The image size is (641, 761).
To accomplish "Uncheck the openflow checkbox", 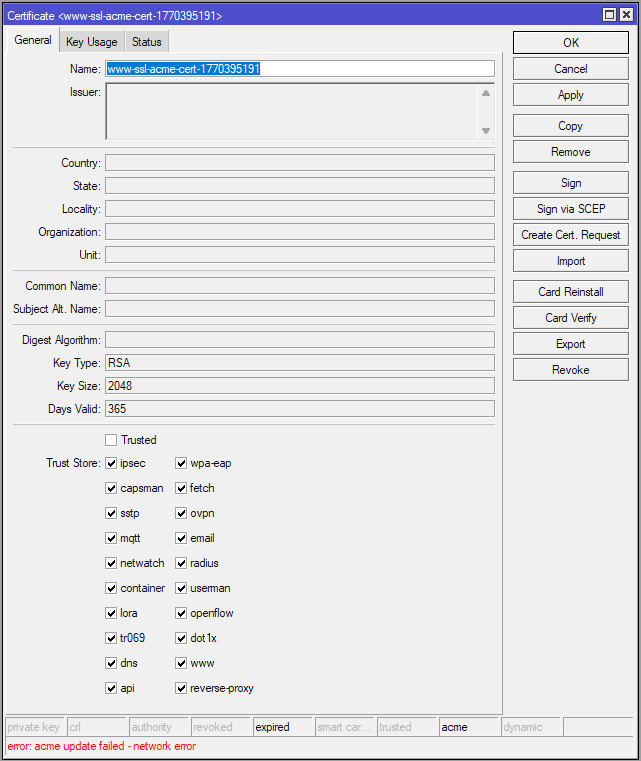I will click(182, 613).
